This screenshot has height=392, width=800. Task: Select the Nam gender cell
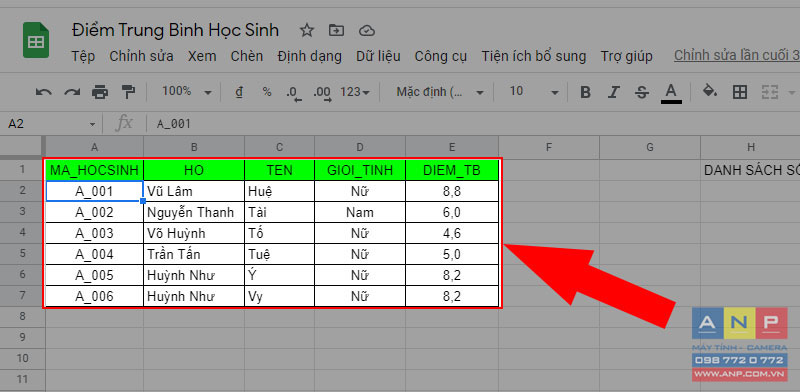click(360, 212)
